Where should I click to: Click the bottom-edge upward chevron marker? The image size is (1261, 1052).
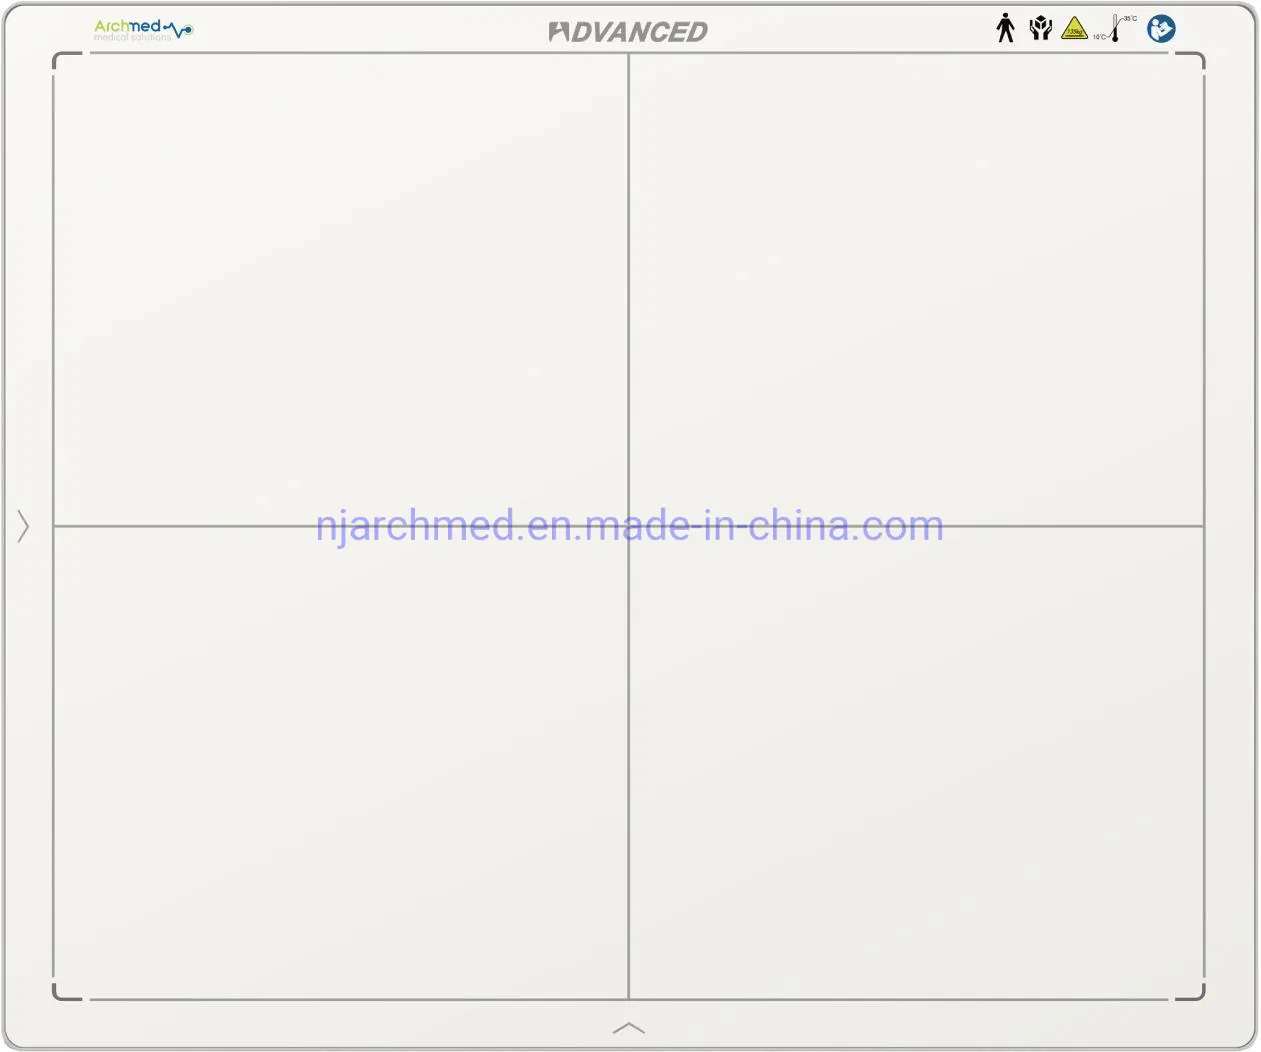click(628, 1028)
